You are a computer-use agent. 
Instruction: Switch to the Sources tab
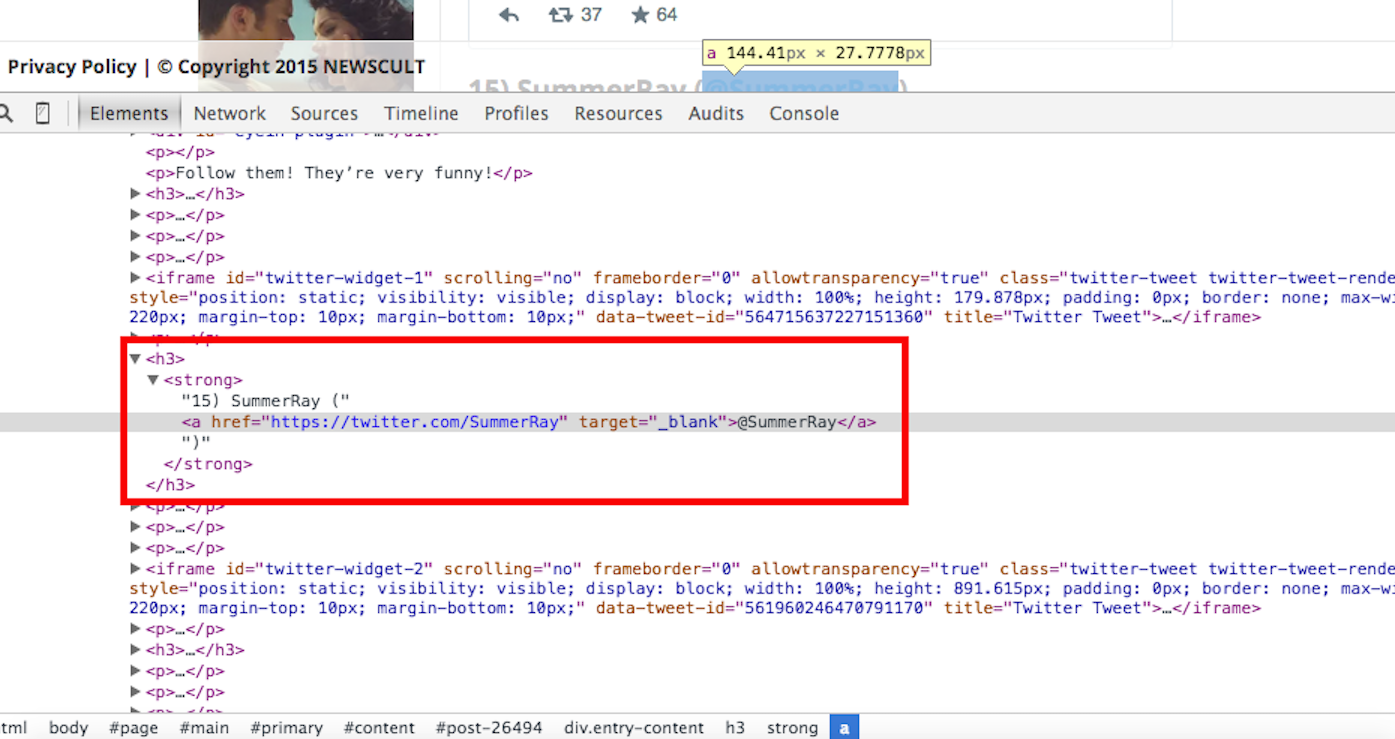pos(324,113)
